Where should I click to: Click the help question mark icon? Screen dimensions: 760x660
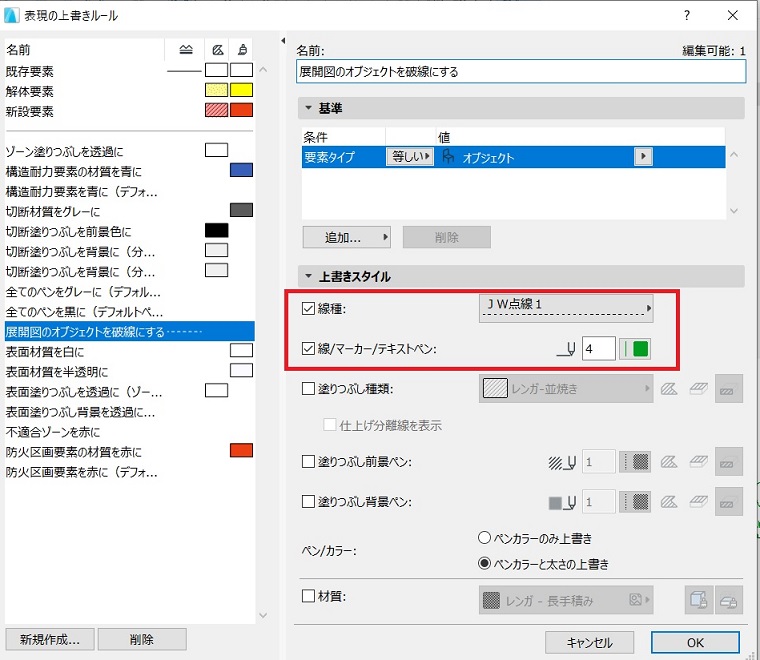tap(687, 15)
